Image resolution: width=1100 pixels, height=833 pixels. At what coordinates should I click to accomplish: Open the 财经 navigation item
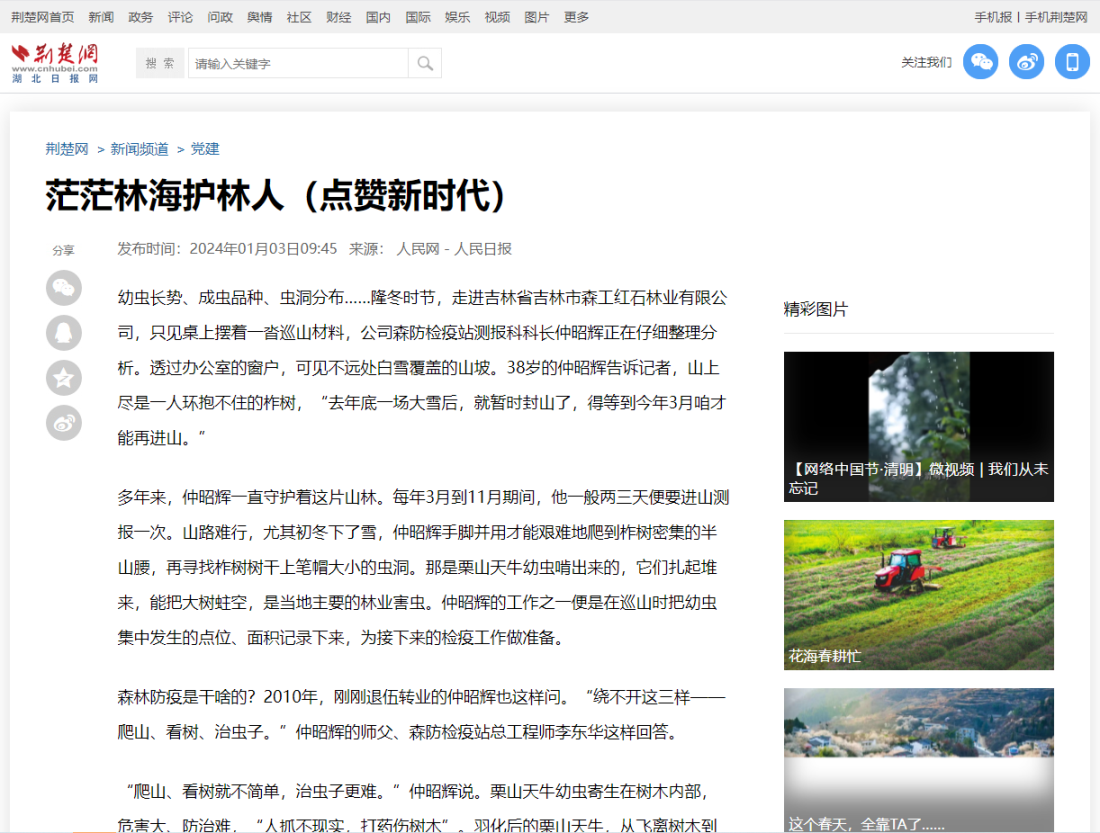click(x=339, y=17)
